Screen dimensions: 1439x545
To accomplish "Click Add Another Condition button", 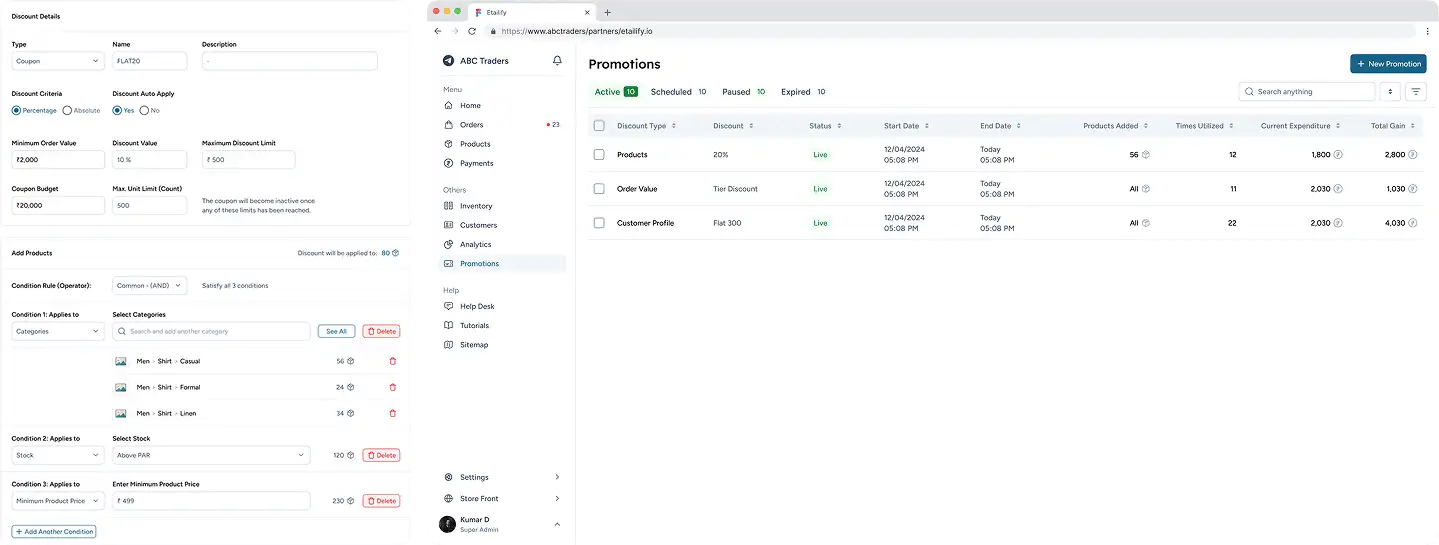I will [54, 531].
